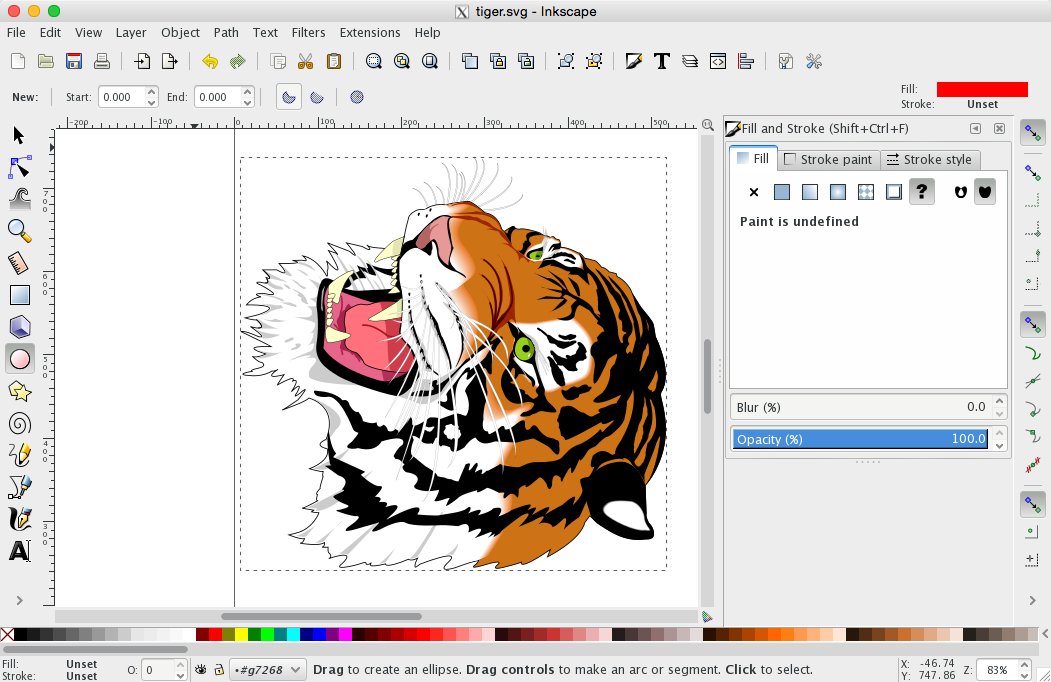Image resolution: width=1051 pixels, height=682 pixels.
Task: Expand more toolbox tools chevron
Action: (x=19, y=600)
